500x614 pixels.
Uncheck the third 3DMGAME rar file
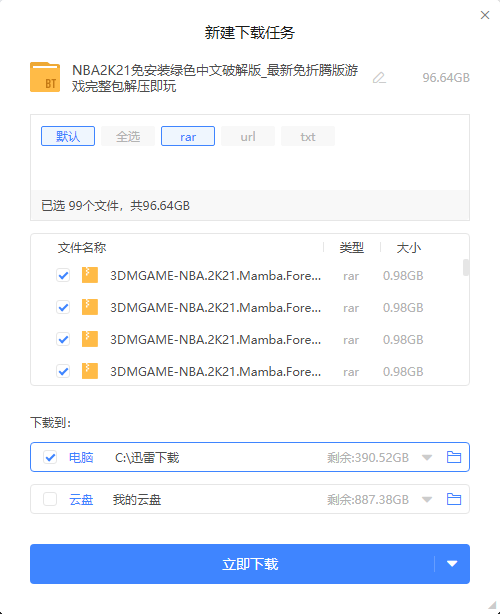(63, 339)
